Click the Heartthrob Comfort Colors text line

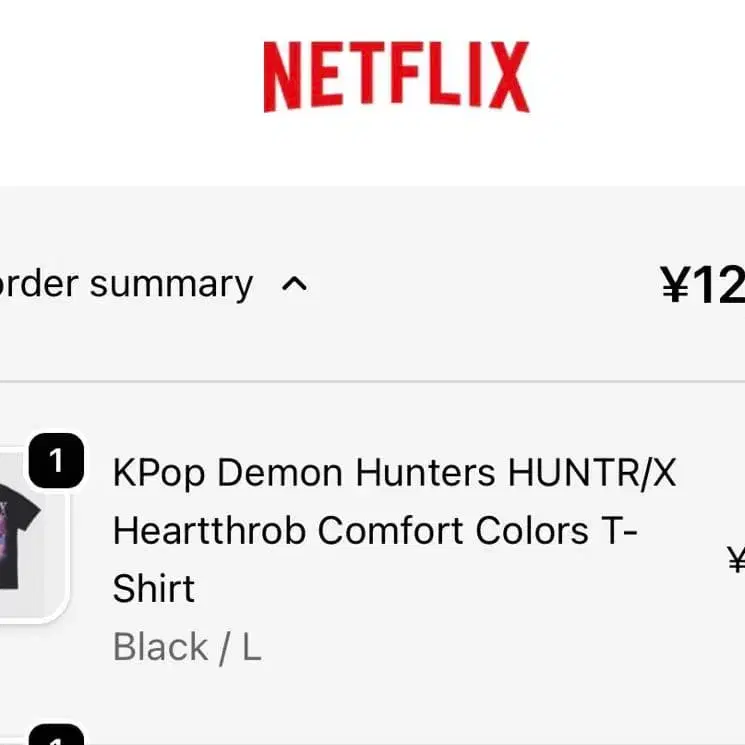[x=375, y=530]
